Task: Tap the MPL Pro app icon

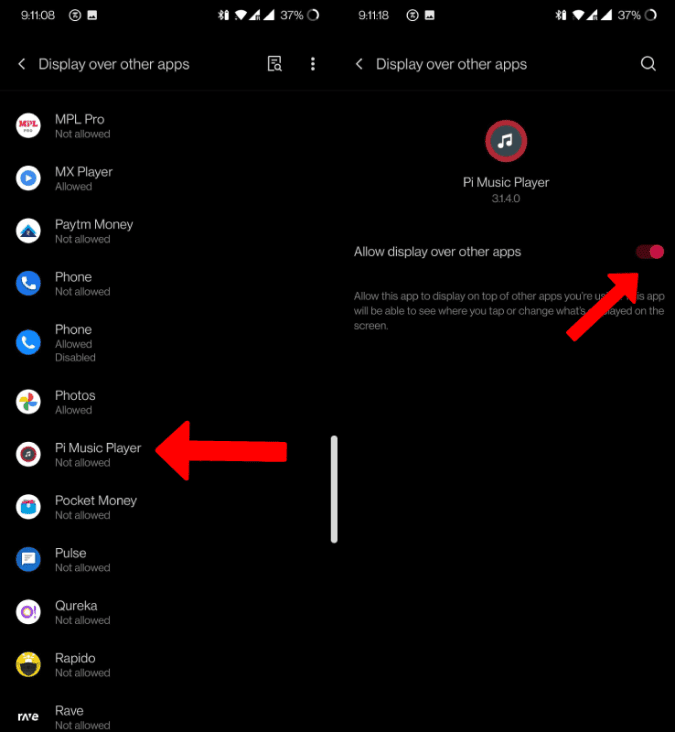Action: pos(28,126)
